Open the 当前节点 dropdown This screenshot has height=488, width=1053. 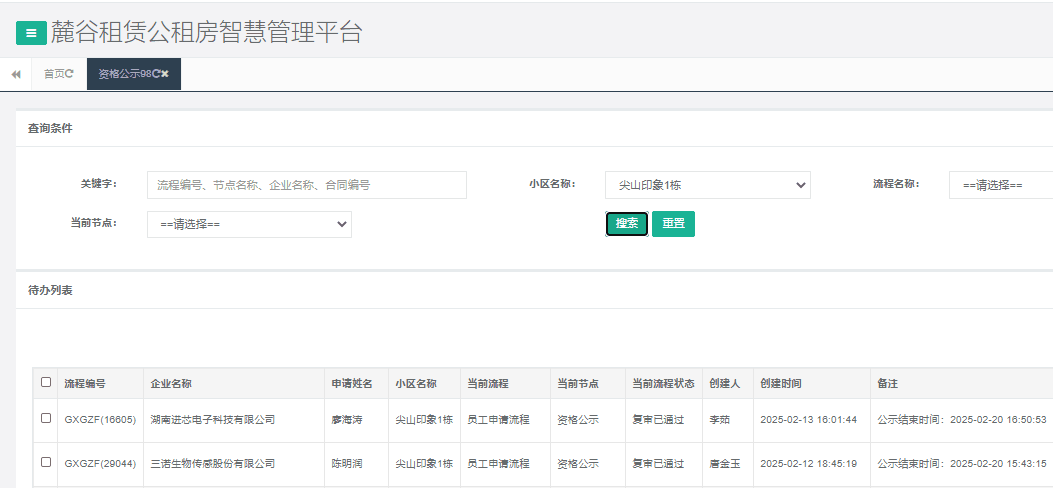249,225
